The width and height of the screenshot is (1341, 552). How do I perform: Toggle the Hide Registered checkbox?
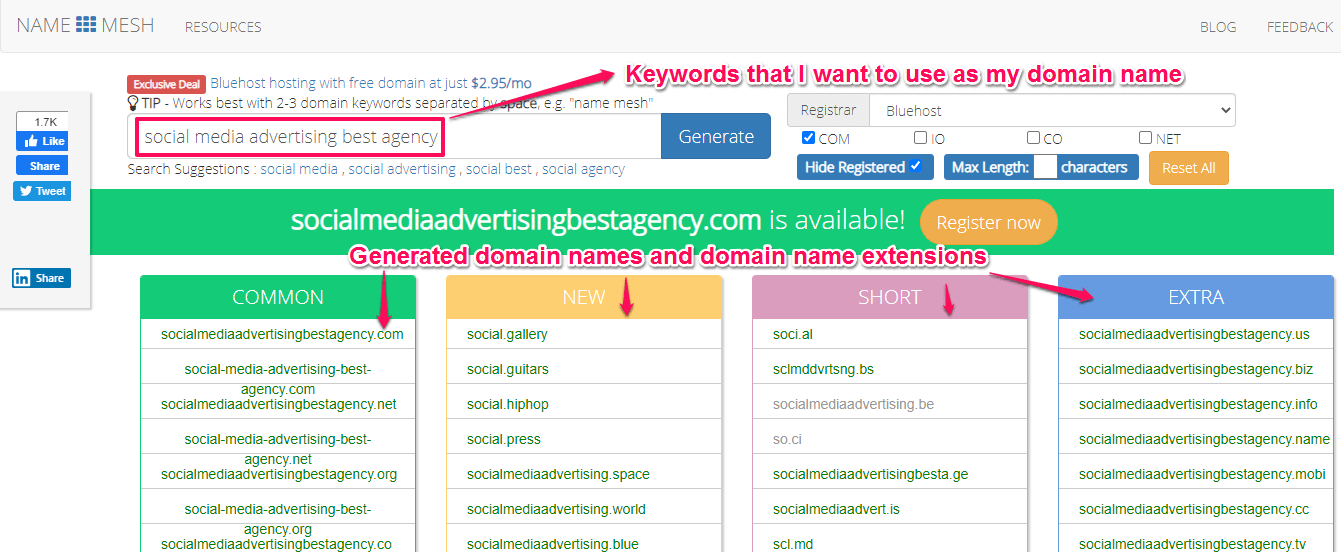(916, 167)
